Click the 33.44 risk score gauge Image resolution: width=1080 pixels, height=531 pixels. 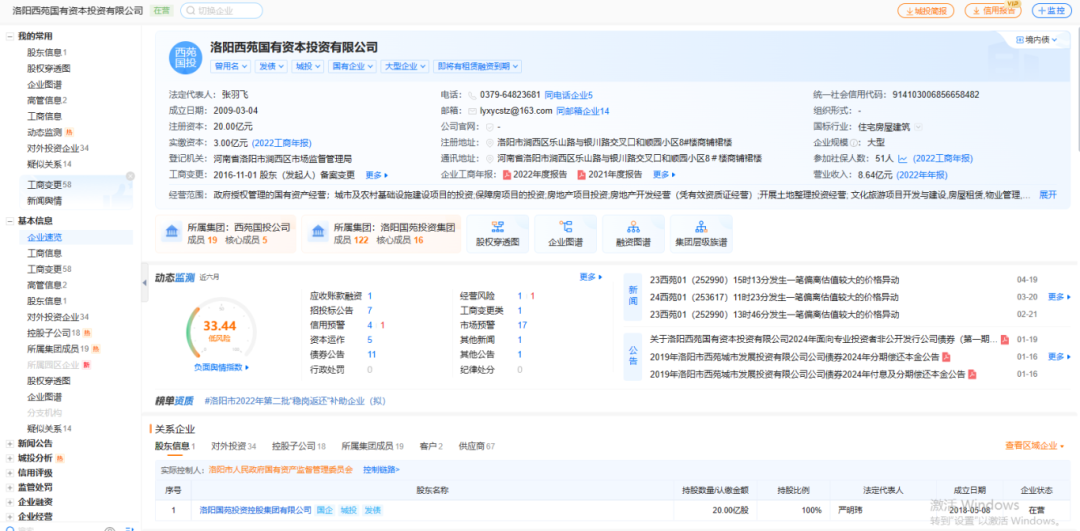(x=219, y=328)
